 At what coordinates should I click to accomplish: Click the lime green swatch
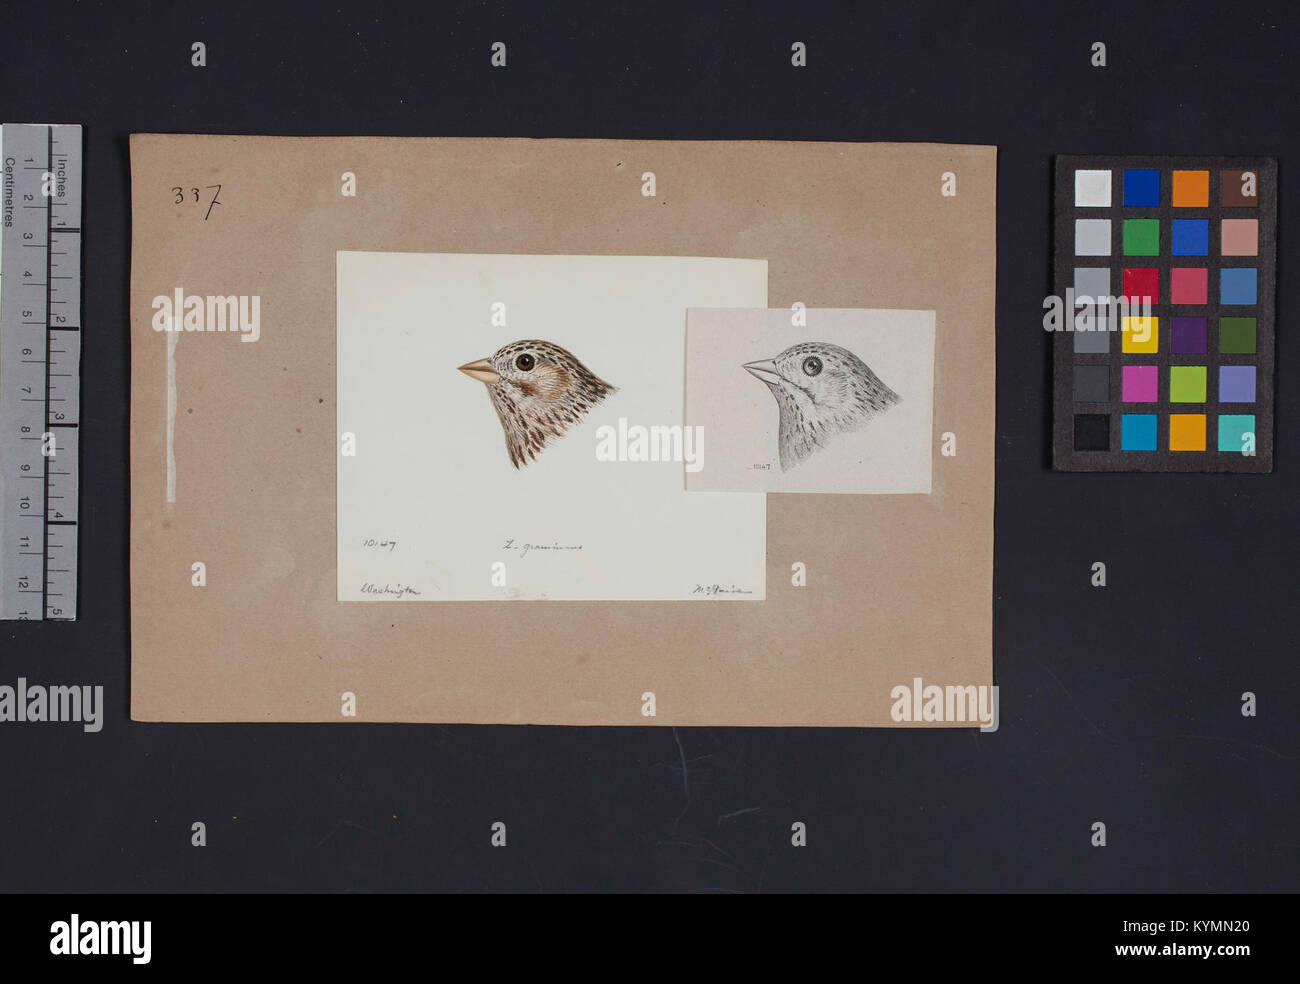(x=1189, y=384)
